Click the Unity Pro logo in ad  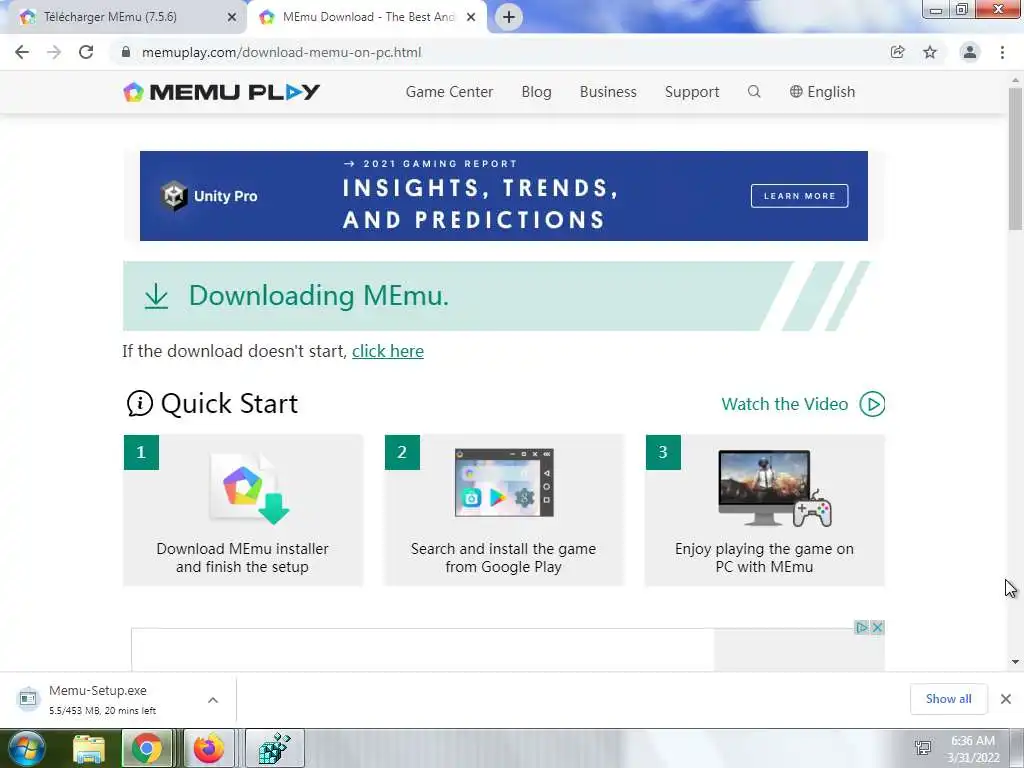click(209, 196)
